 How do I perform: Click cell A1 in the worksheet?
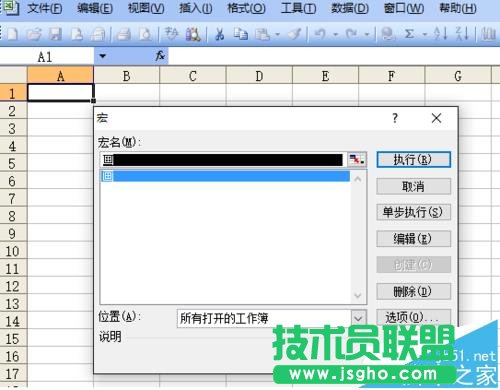click(60, 92)
